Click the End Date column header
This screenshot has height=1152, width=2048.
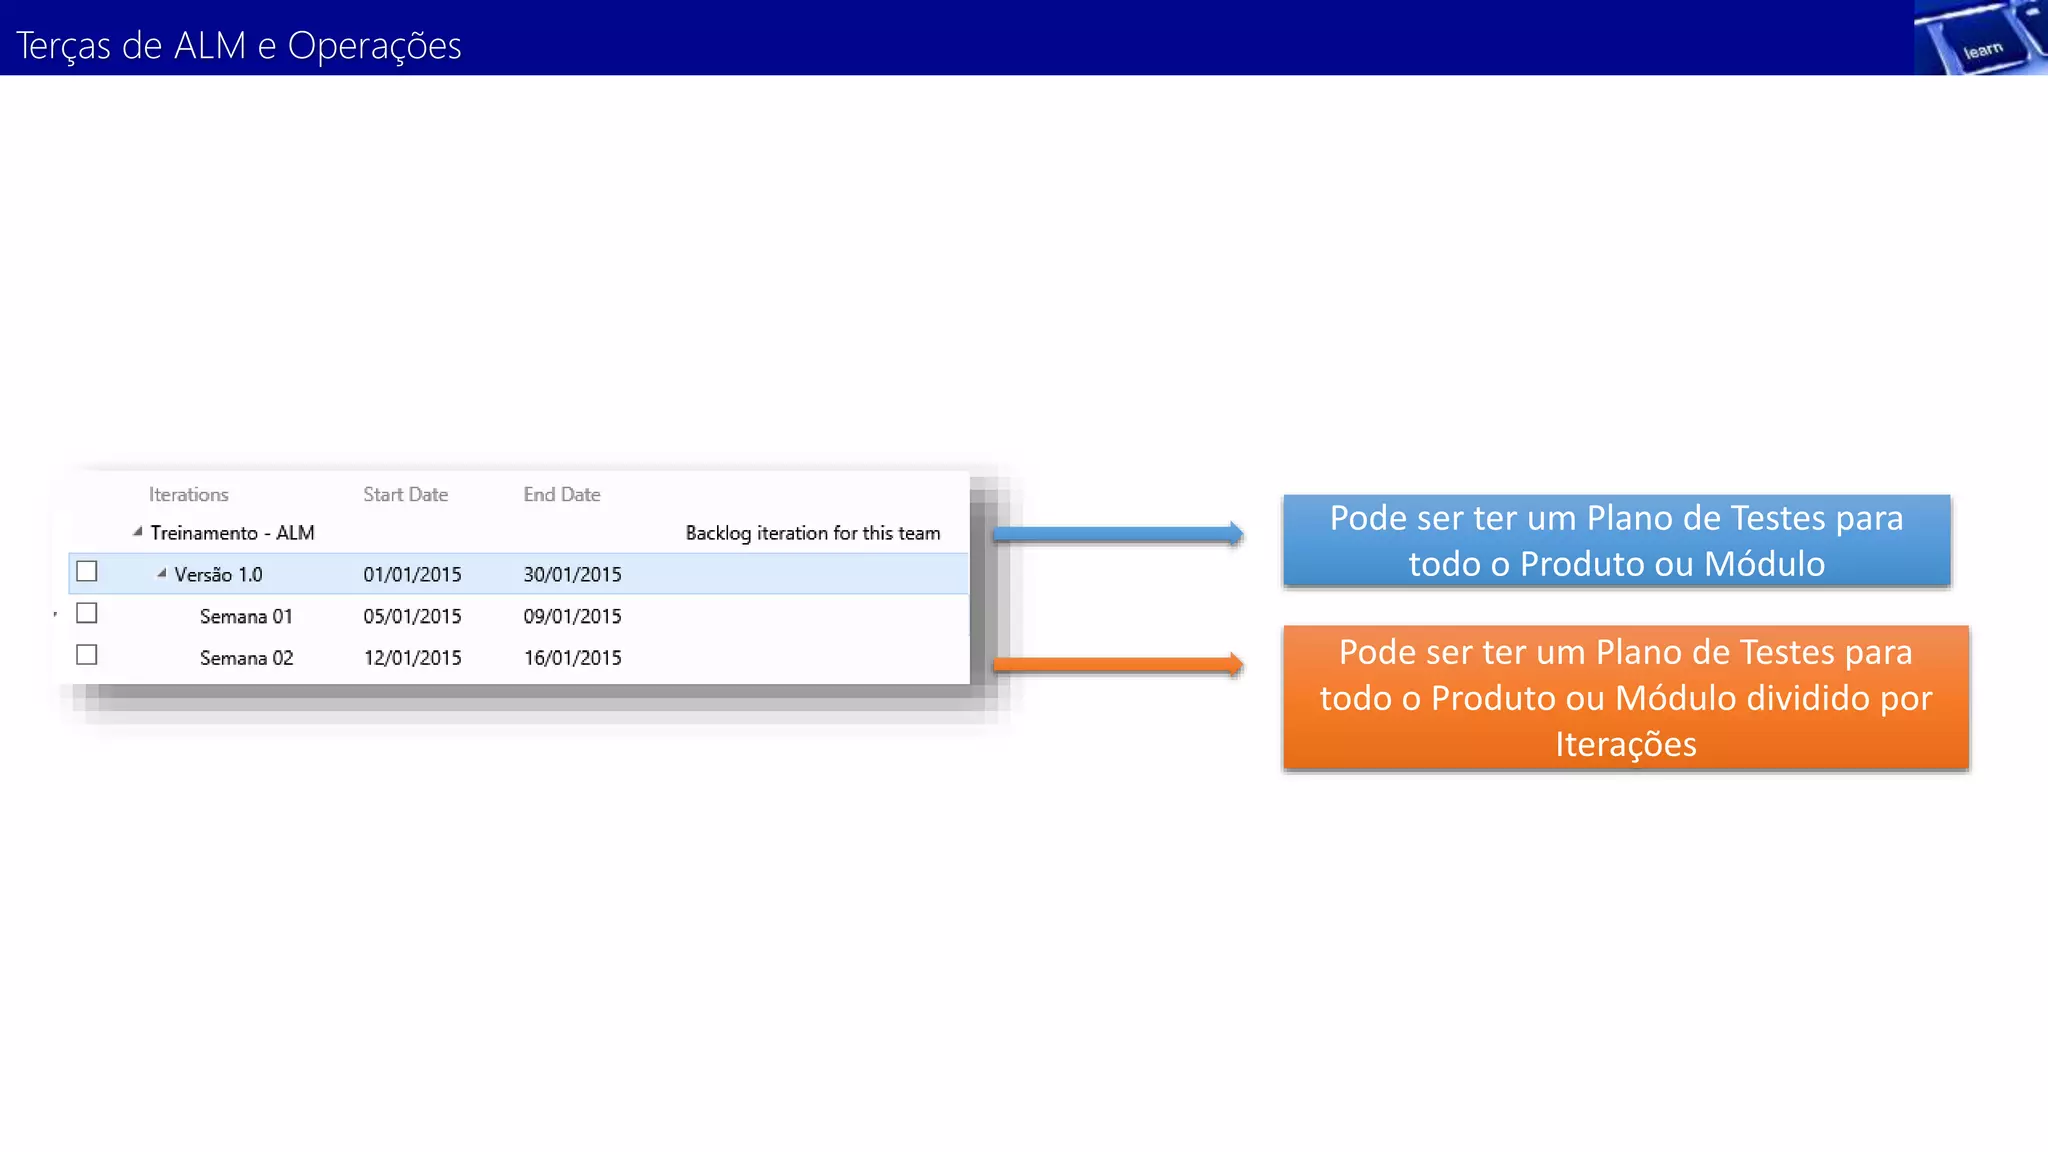561,494
